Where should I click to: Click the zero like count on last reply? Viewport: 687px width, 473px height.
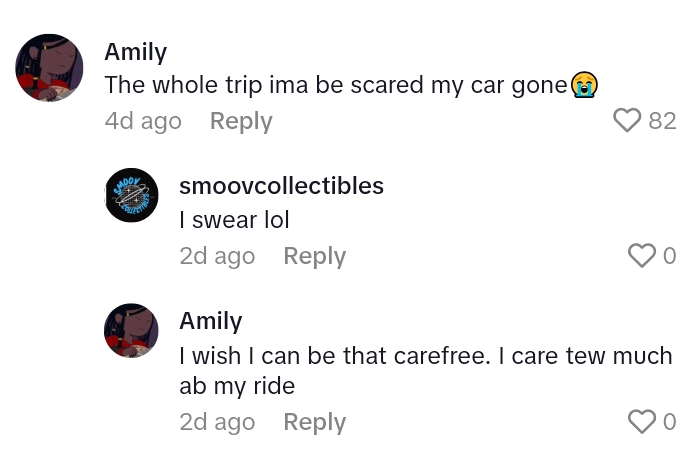coord(669,422)
